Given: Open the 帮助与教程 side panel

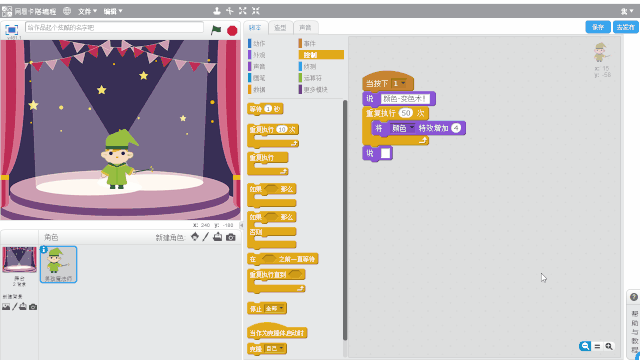Looking at the screenshot, I should click(x=634, y=331).
